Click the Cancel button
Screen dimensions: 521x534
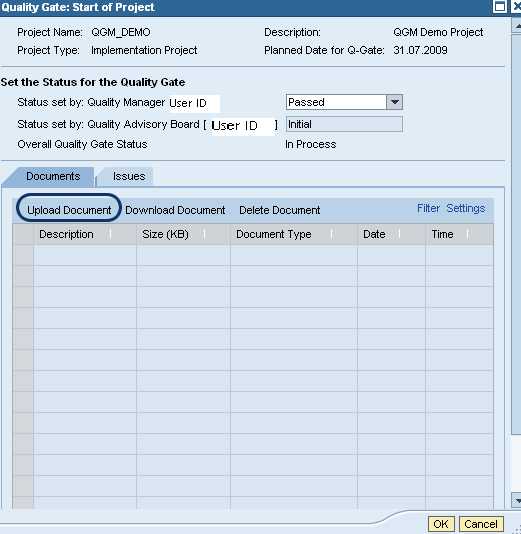coord(481,524)
